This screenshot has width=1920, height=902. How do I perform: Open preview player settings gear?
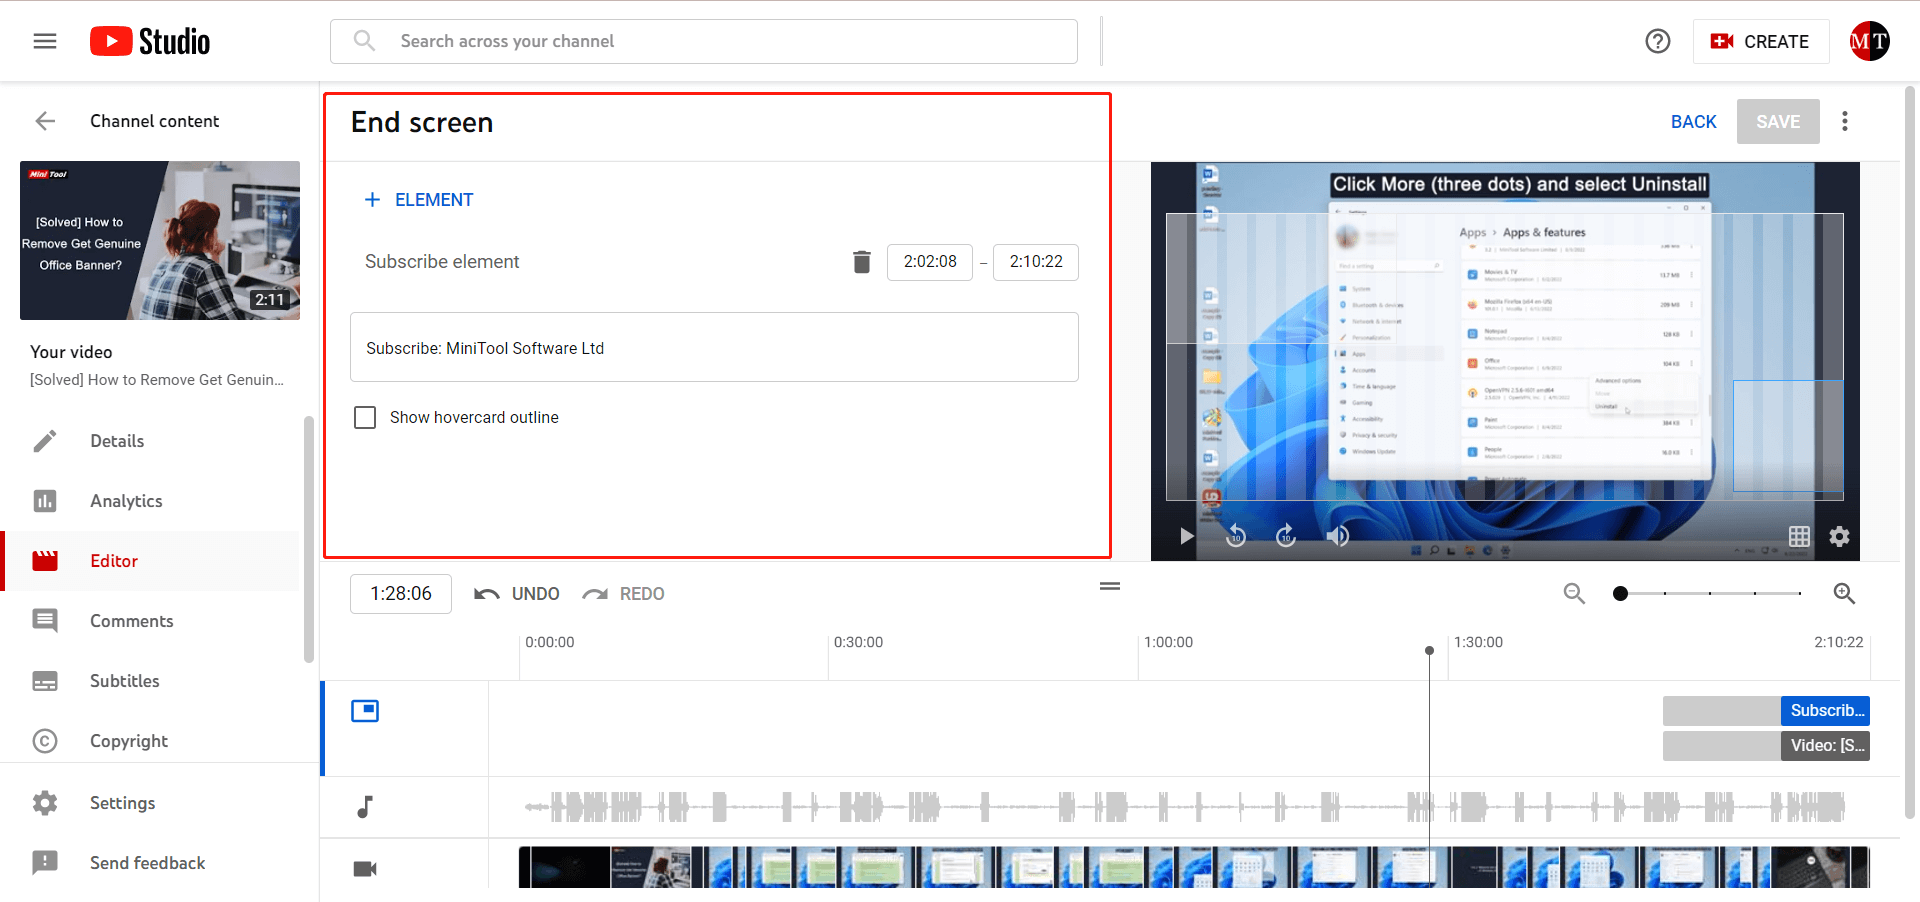pos(1839,536)
